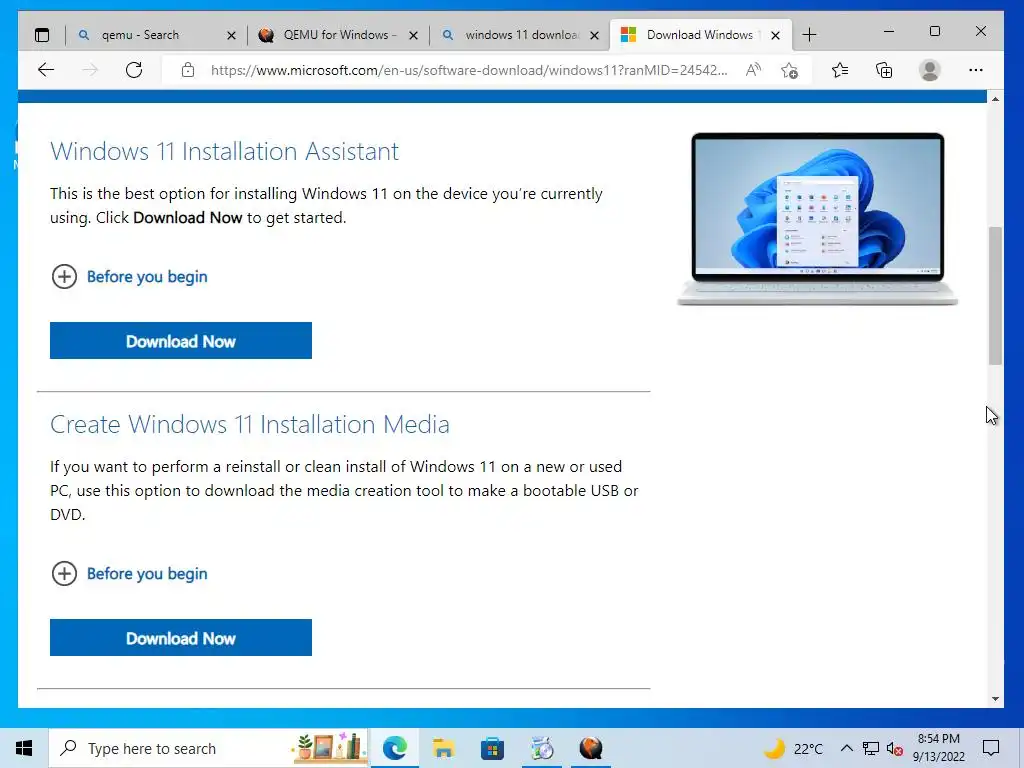Image resolution: width=1024 pixels, height=768 pixels.
Task: Click the Windows 11 laptop image
Action: [818, 219]
